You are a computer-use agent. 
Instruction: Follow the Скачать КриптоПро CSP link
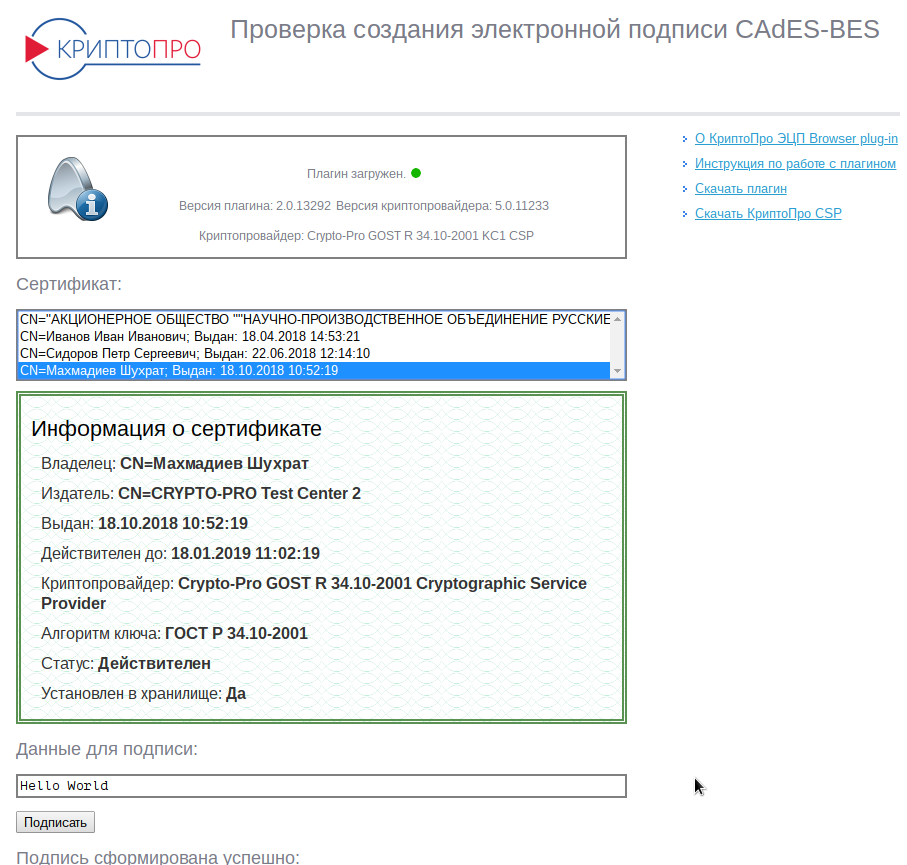[x=768, y=214]
